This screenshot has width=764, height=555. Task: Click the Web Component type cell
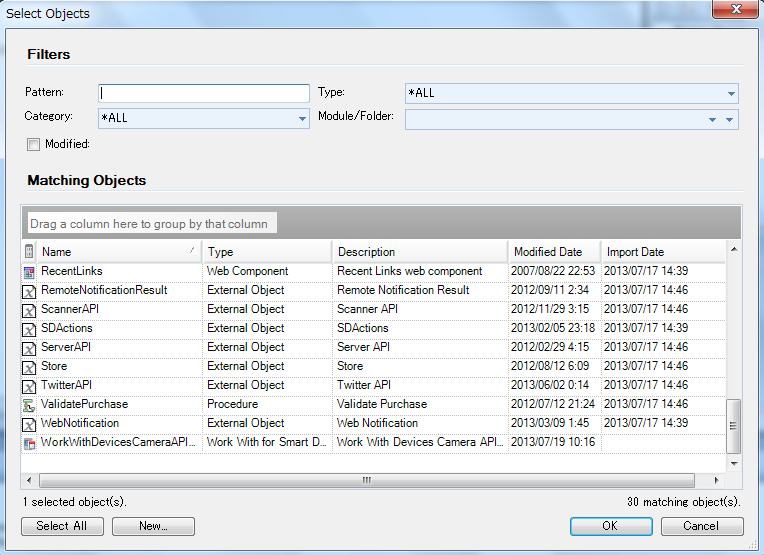click(248, 271)
